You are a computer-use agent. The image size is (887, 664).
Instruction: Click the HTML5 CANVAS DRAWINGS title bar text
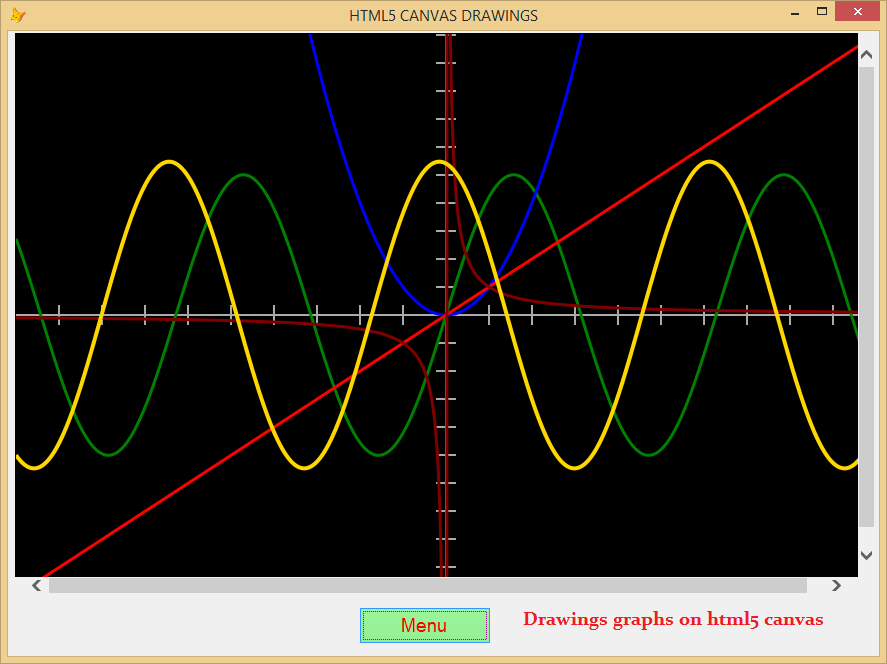click(443, 15)
